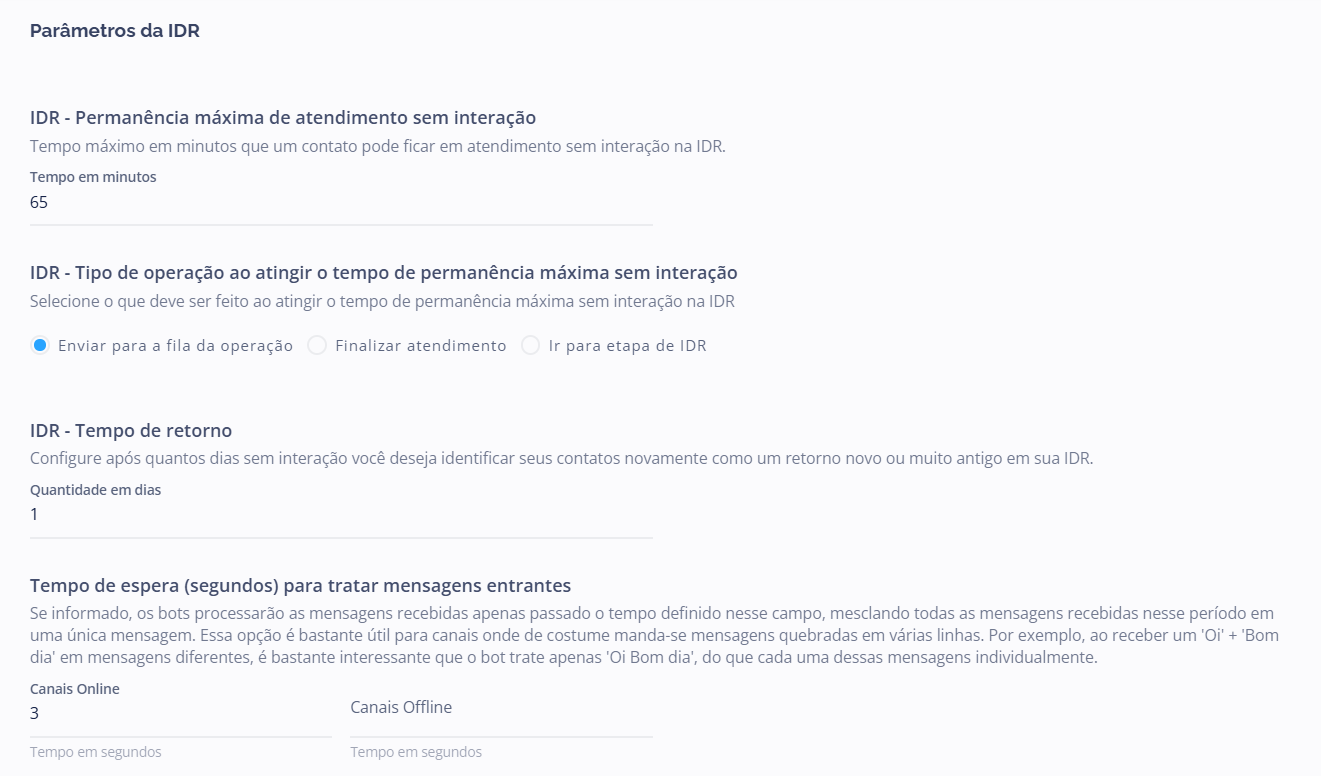Click the 'Finalizar atendimento' label text

tap(421, 346)
